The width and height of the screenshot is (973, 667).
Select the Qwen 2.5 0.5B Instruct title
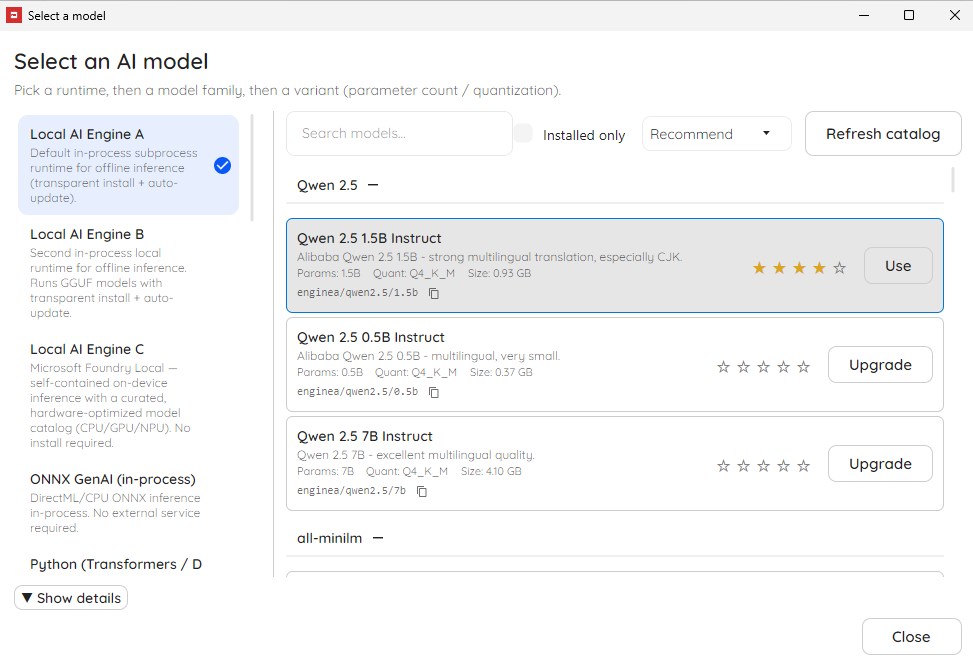[370, 337]
